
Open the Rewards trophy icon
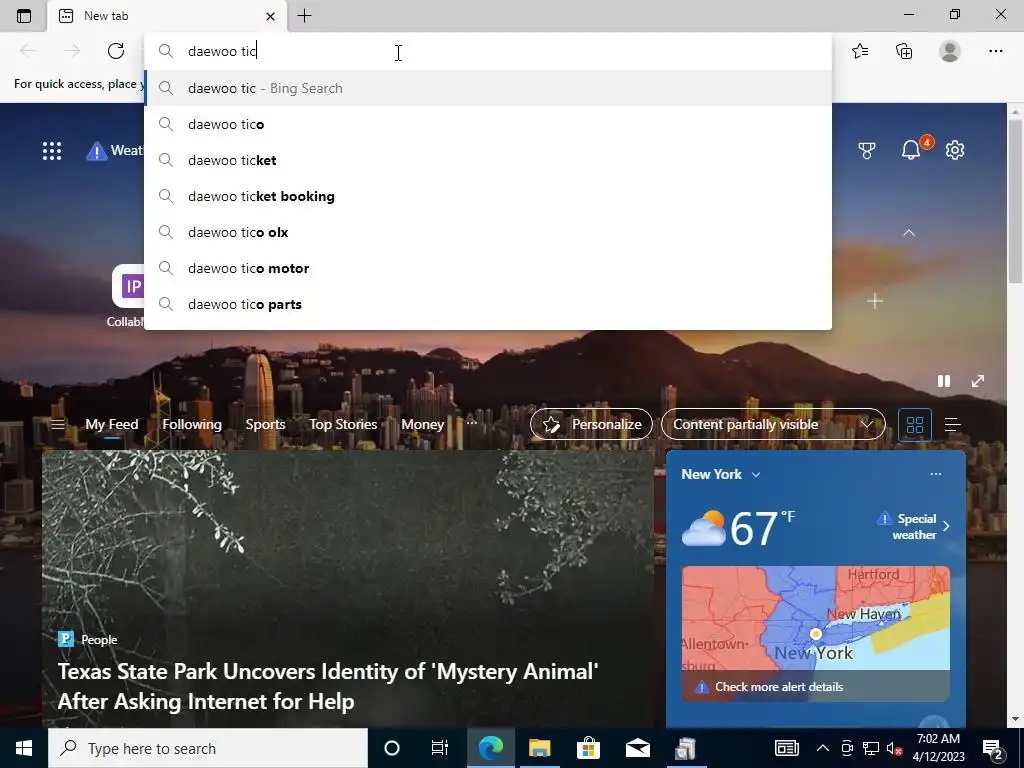(x=867, y=151)
